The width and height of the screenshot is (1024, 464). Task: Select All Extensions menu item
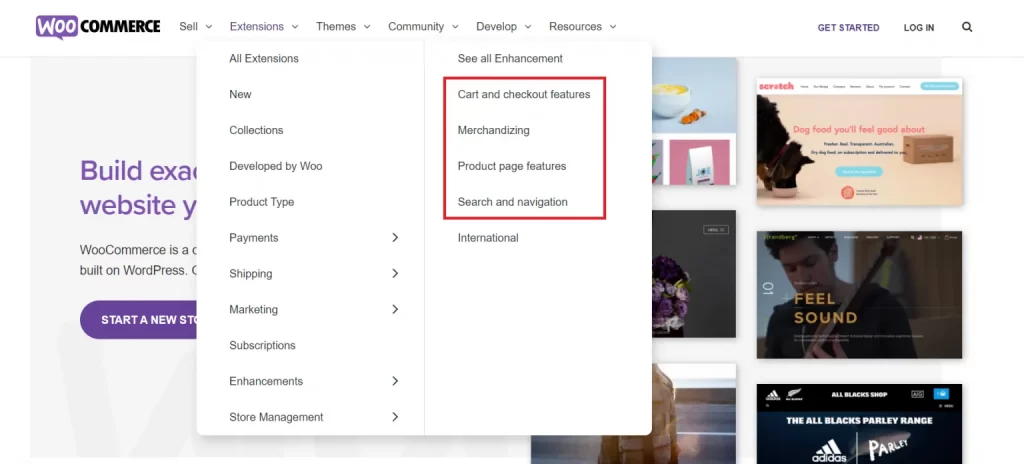[263, 59]
